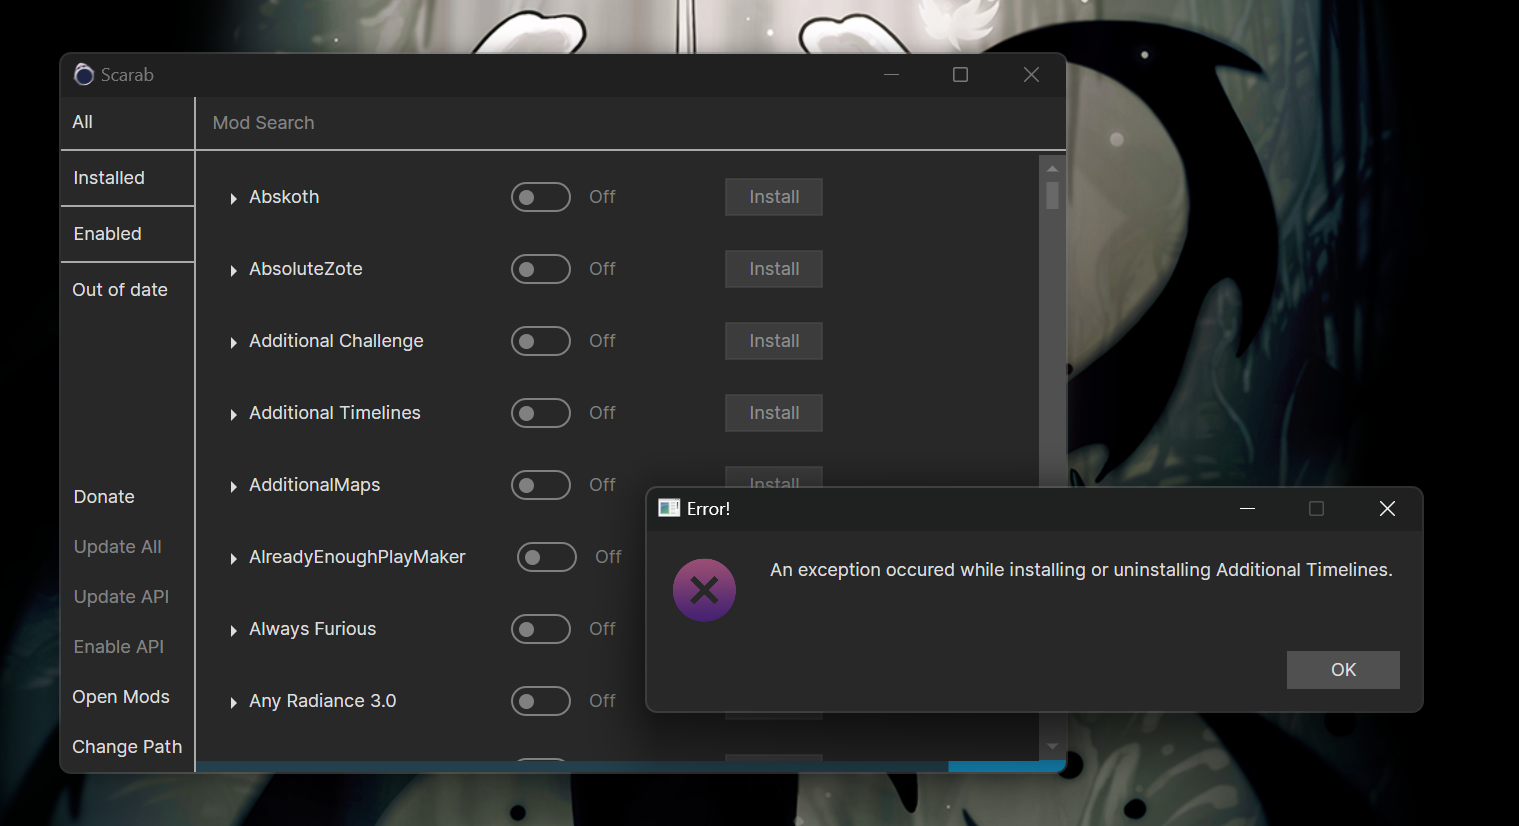1519x826 pixels.
Task: Expand the Additional Timelines entry
Action: (233, 413)
